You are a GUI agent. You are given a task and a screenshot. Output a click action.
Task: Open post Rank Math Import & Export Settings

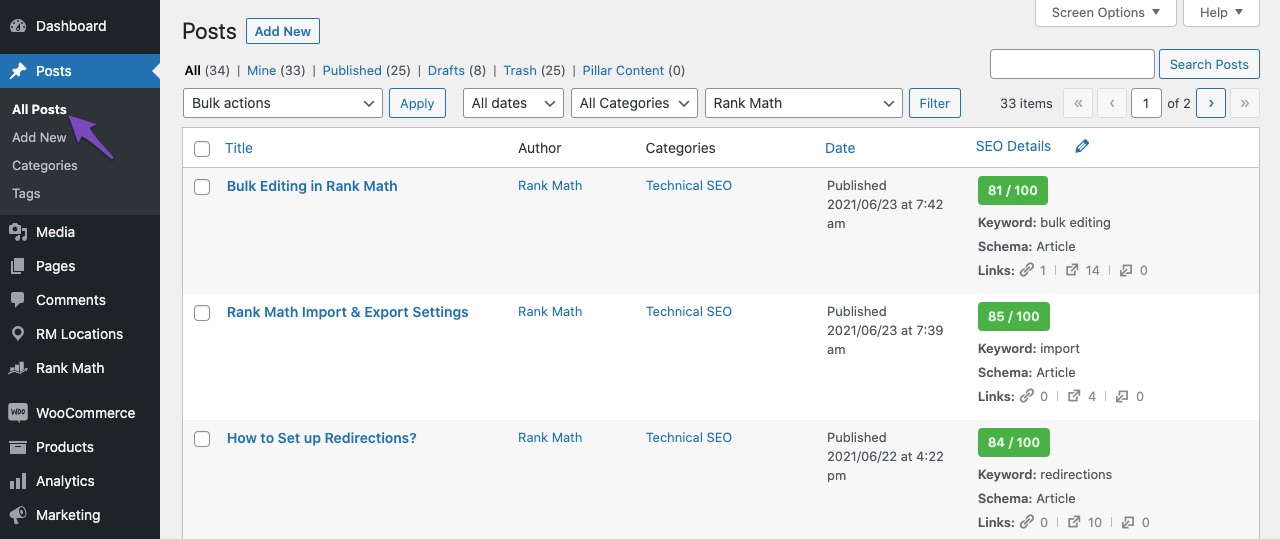coord(348,312)
